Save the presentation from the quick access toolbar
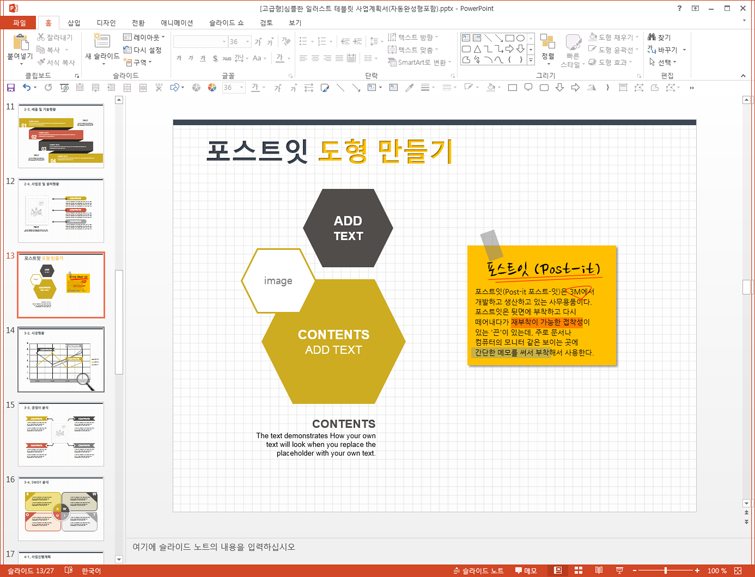This screenshot has height=577, width=755. (x=11, y=88)
